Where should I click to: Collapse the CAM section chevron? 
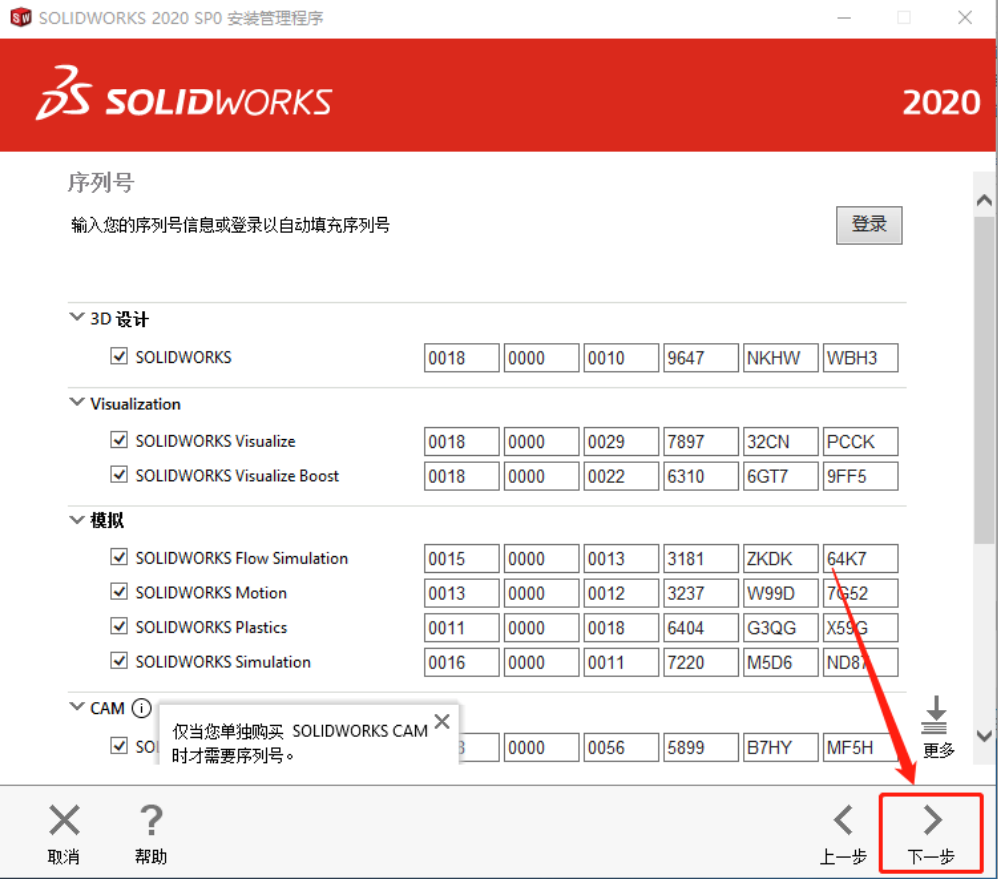pos(77,708)
